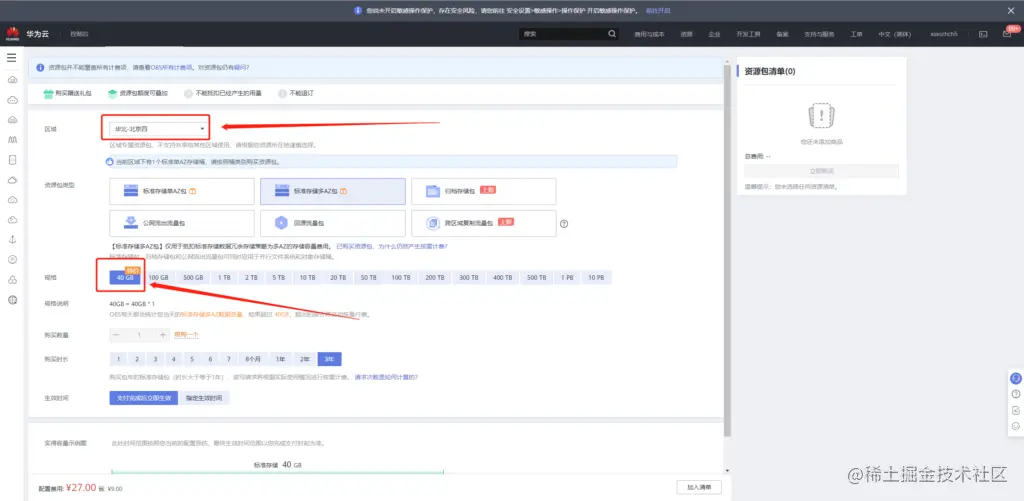Open the 支持与服务 menu
Image resolution: width=1024 pixels, height=501 pixels.
pyautogui.click(x=819, y=34)
